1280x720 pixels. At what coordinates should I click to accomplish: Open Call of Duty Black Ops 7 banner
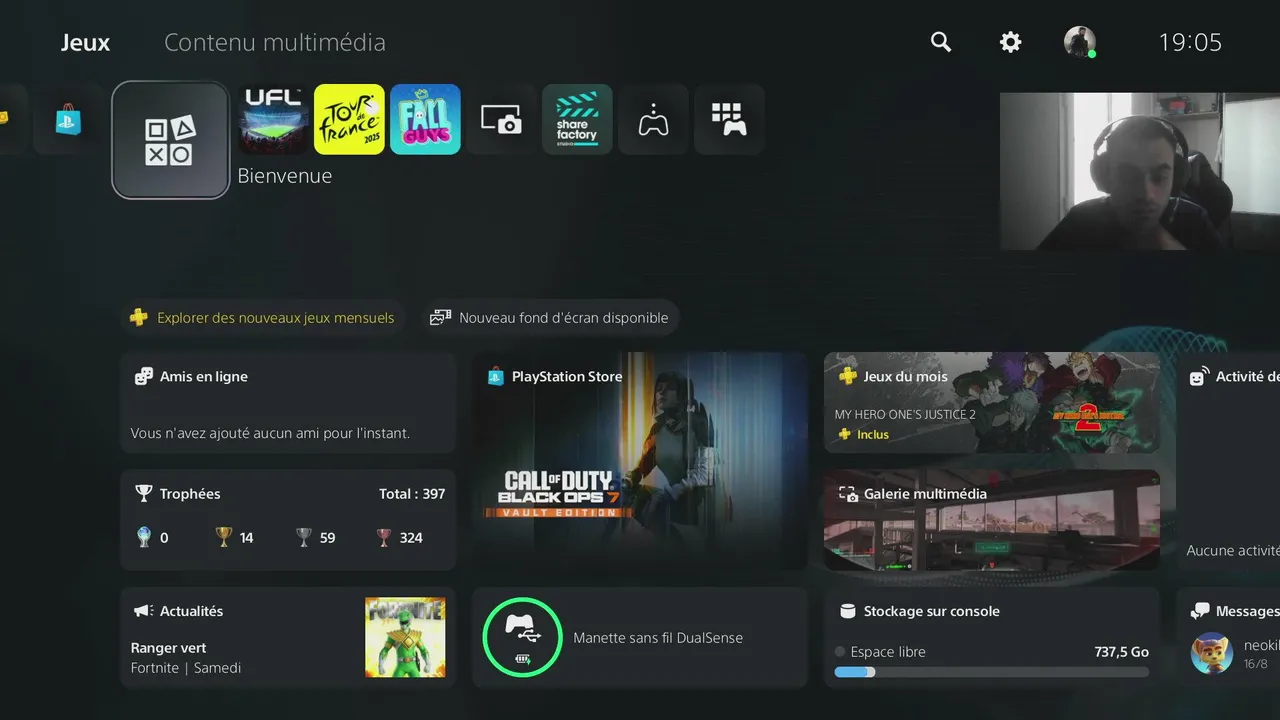(x=640, y=461)
